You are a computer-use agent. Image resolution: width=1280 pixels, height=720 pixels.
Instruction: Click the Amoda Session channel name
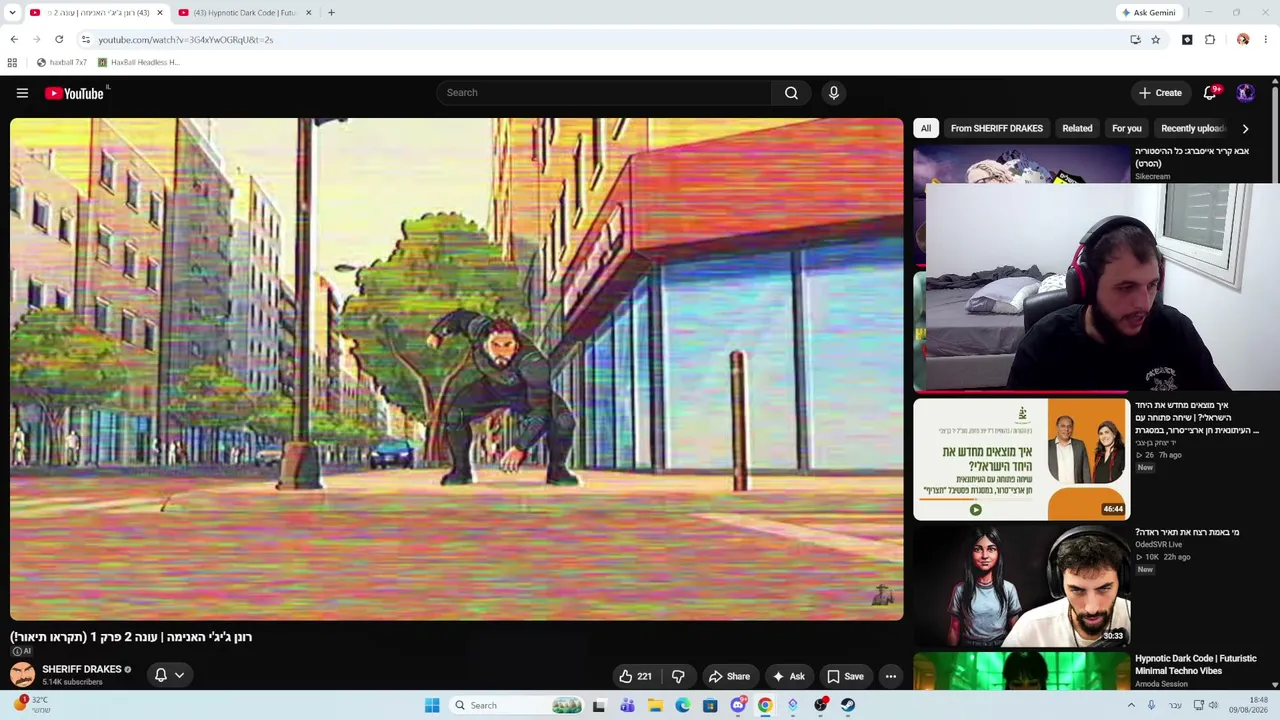click(x=1161, y=684)
